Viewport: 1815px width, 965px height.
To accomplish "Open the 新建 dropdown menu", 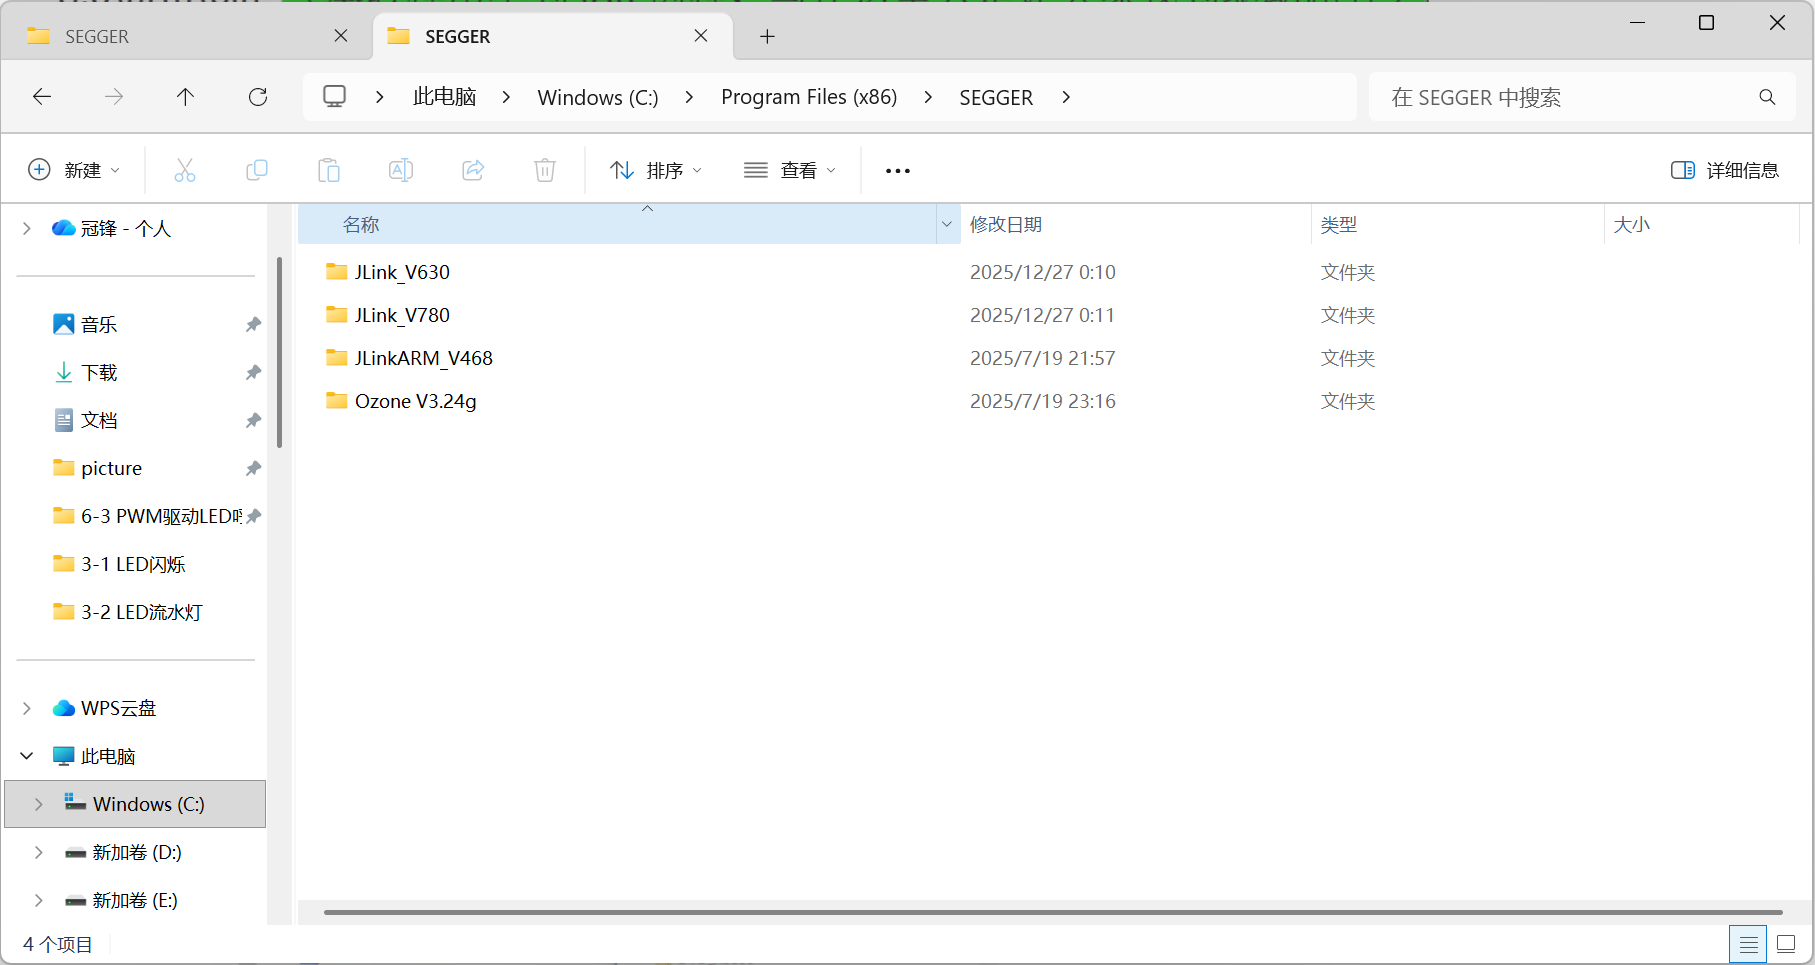I will pyautogui.click(x=74, y=170).
